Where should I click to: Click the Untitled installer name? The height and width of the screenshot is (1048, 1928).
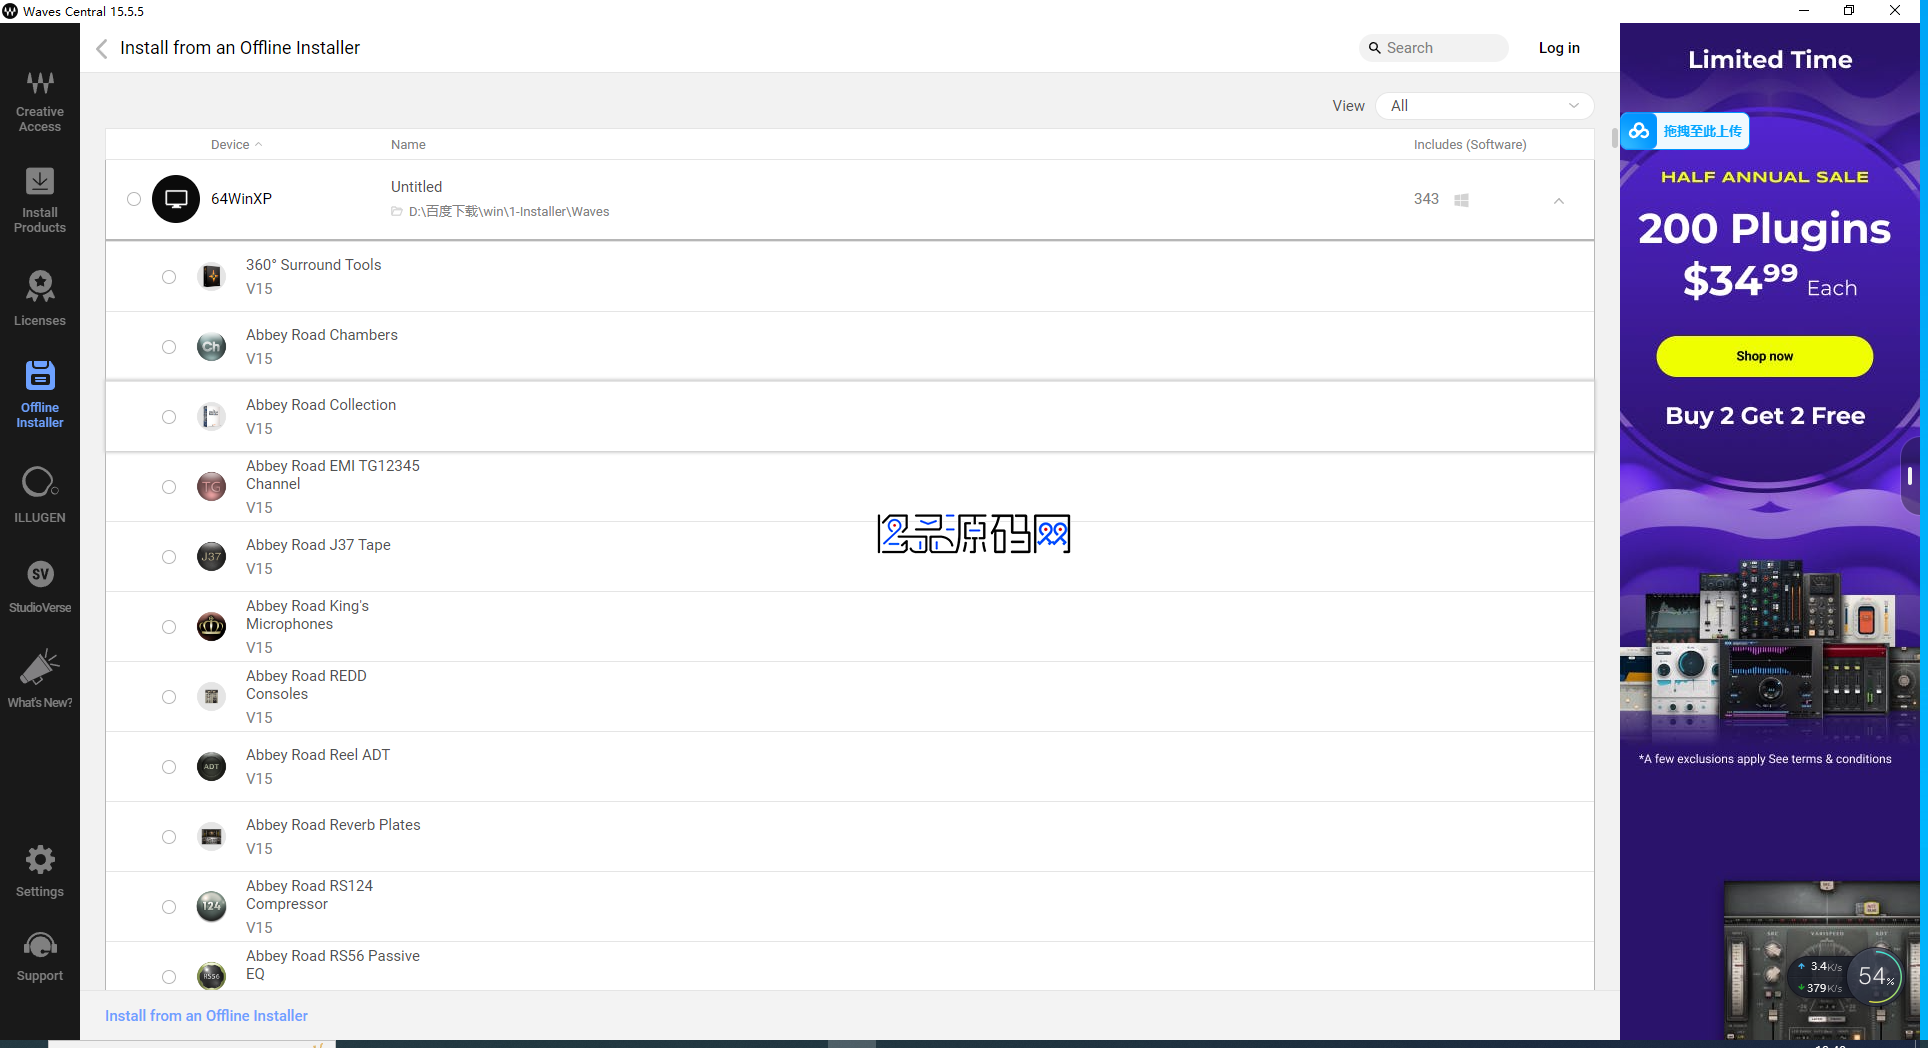[x=416, y=187]
